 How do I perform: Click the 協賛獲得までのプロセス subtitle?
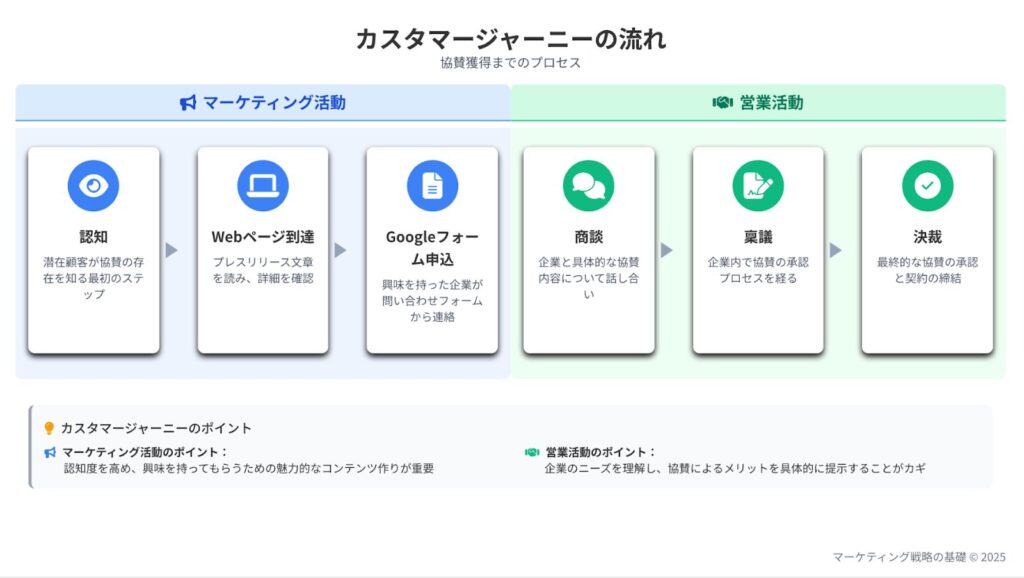click(x=511, y=63)
